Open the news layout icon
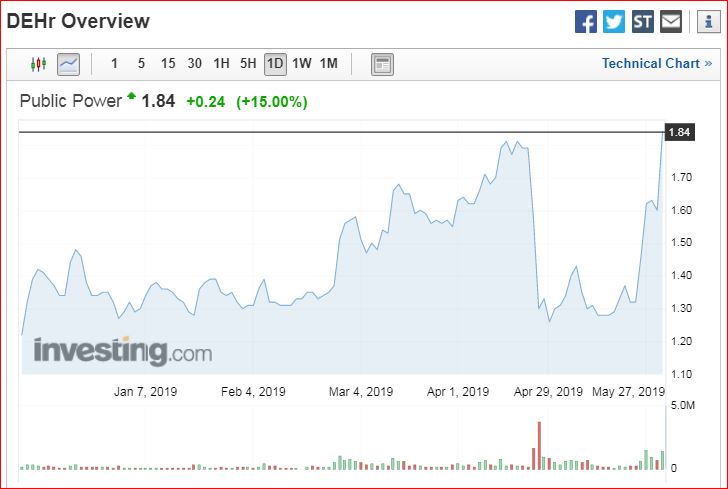Viewport: 728px width, 489px height. pyautogui.click(x=382, y=64)
